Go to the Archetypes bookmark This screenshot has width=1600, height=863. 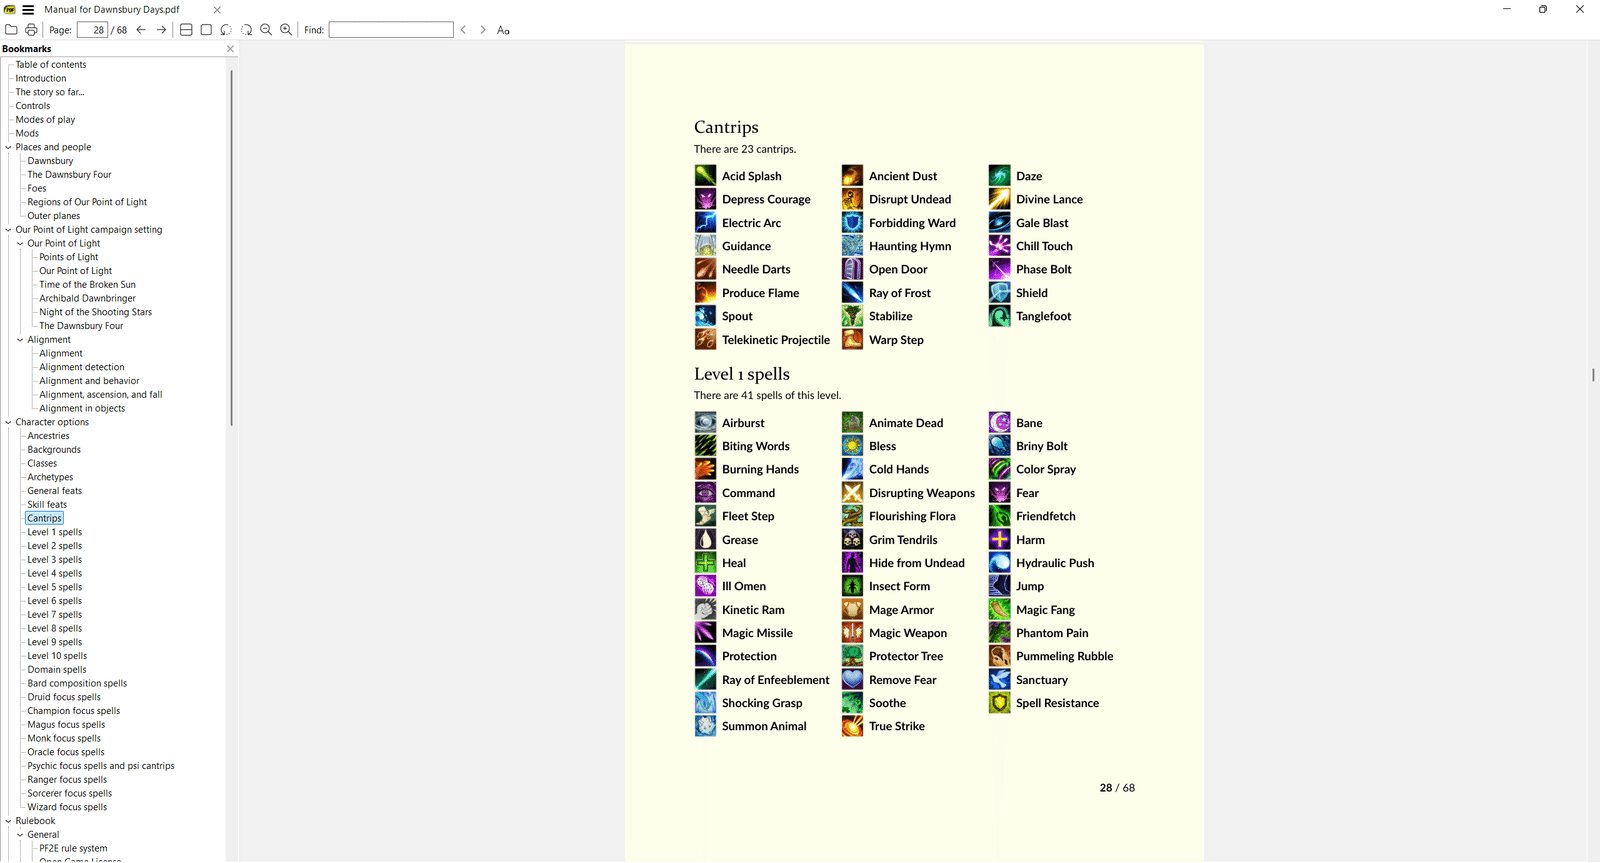pyautogui.click(x=50, y=477)
